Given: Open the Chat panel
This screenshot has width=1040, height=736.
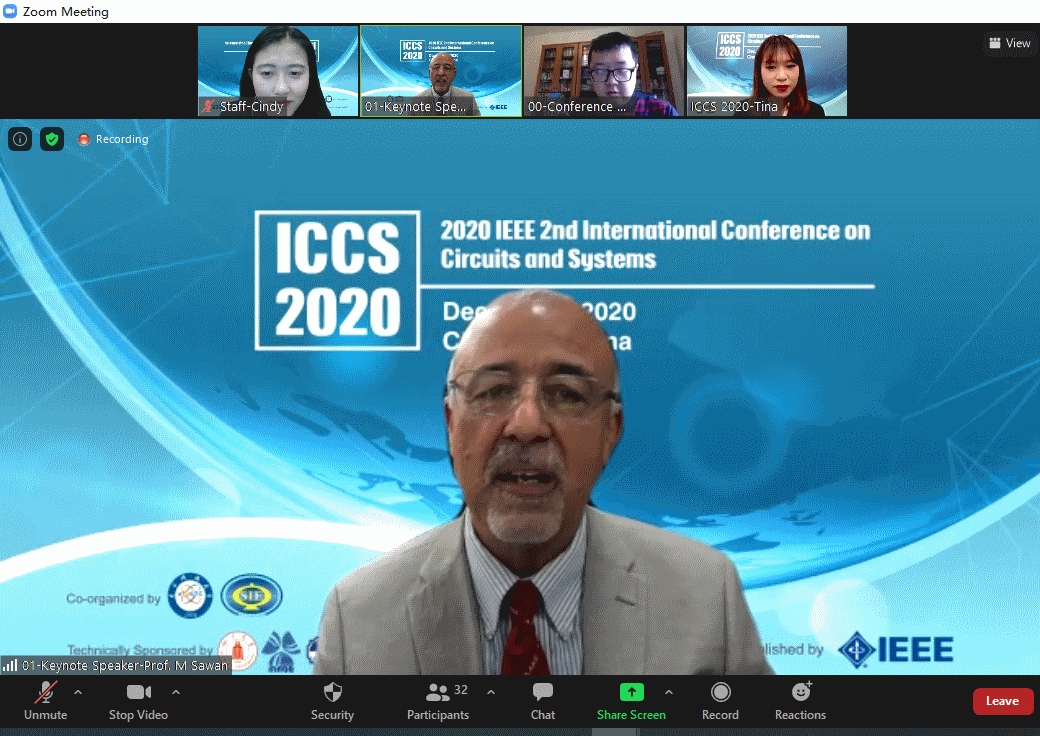Looking at the screenshot, I should point(543,700).
